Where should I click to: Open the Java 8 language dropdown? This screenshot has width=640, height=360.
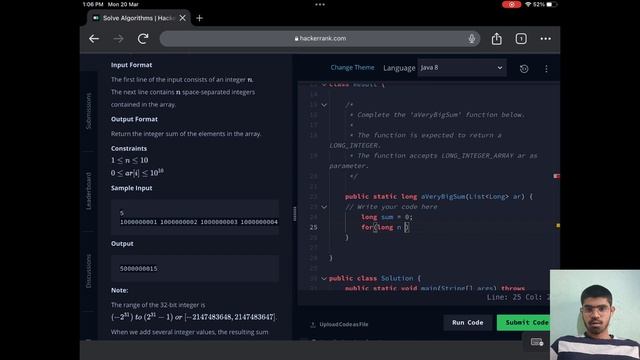tap(462, 68)
